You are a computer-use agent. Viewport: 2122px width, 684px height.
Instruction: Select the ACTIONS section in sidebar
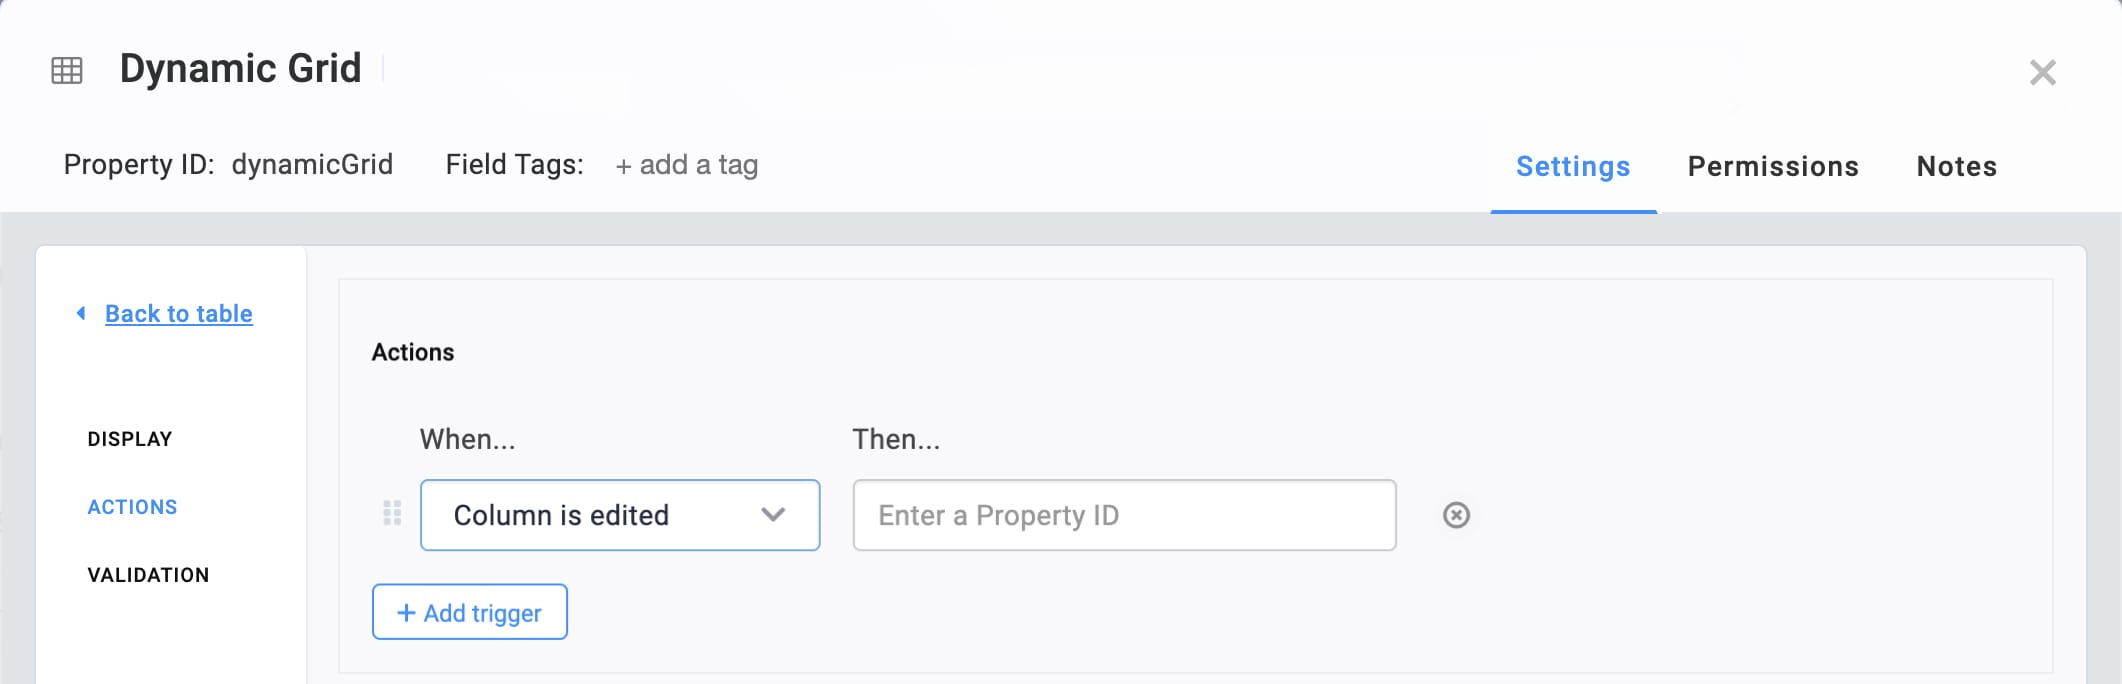click(132, 507)
